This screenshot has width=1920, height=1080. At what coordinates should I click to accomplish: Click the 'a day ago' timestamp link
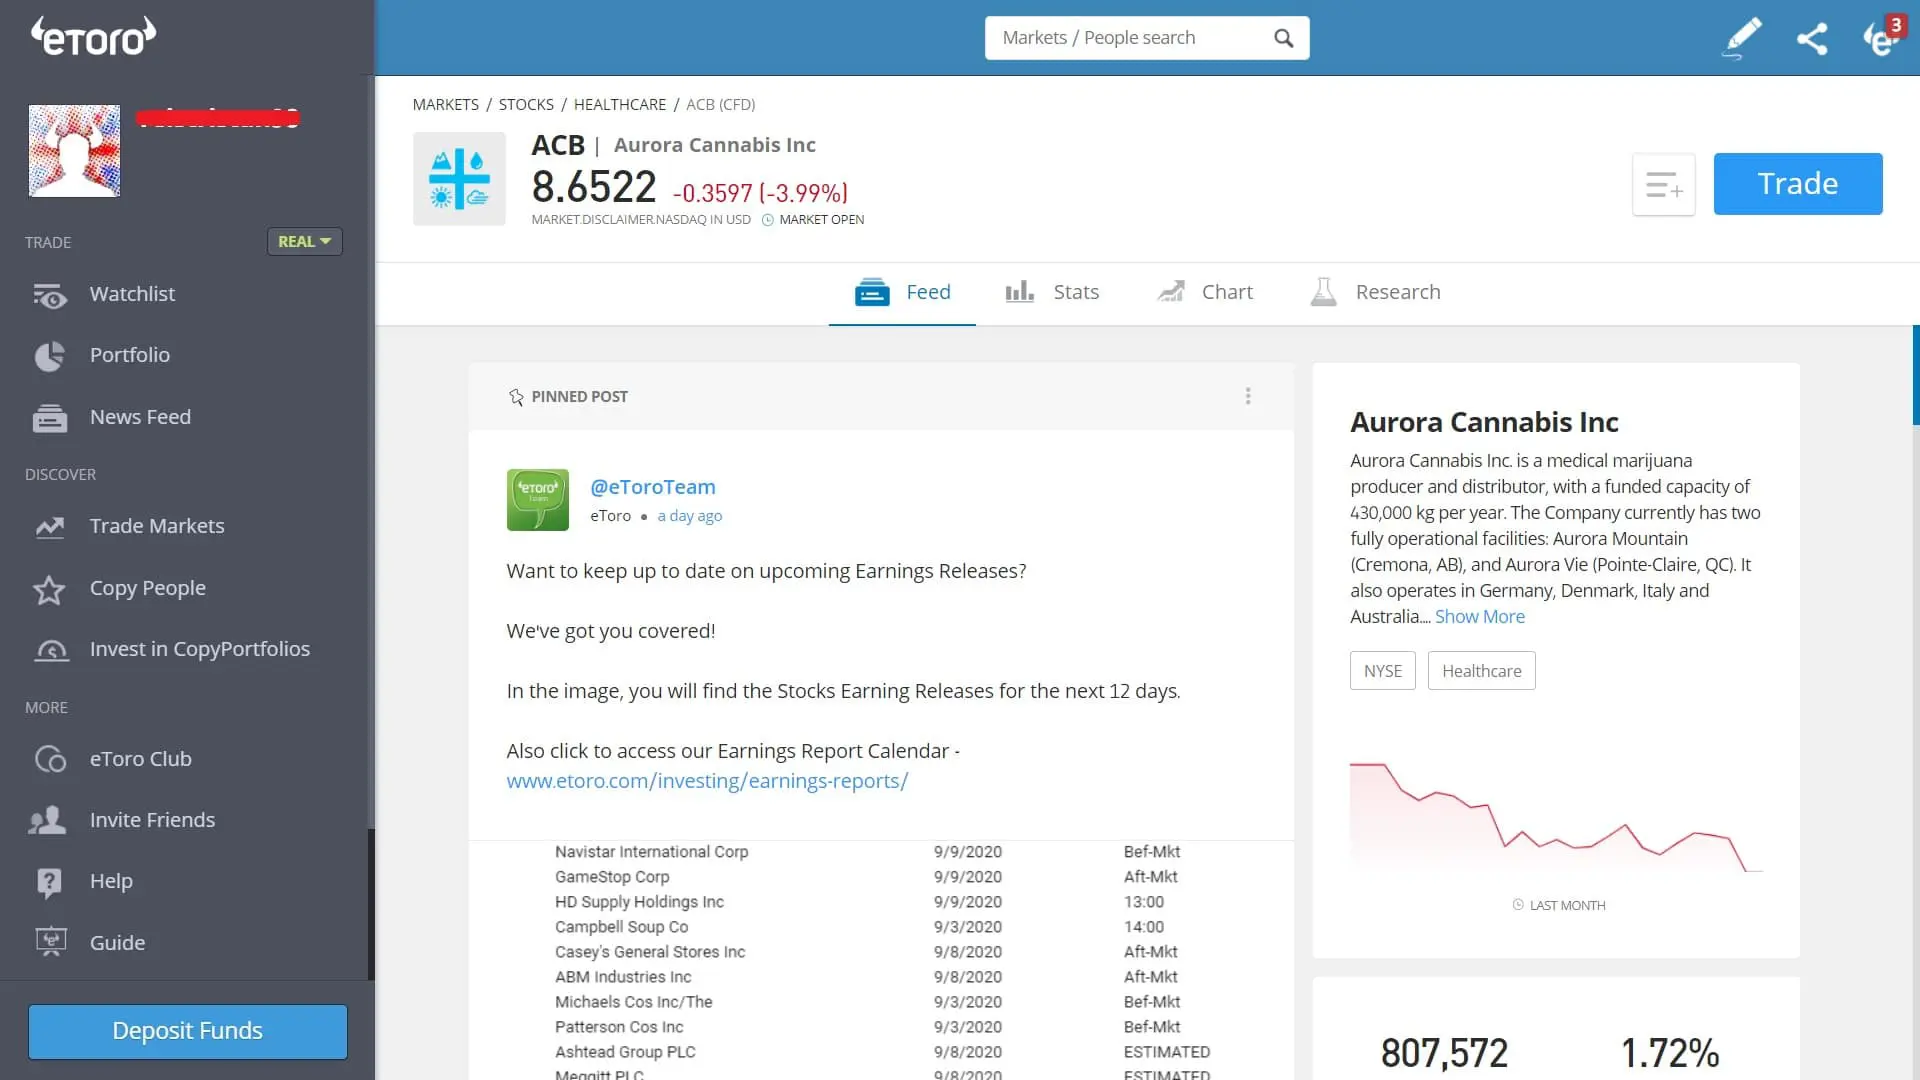click(690, 516)
